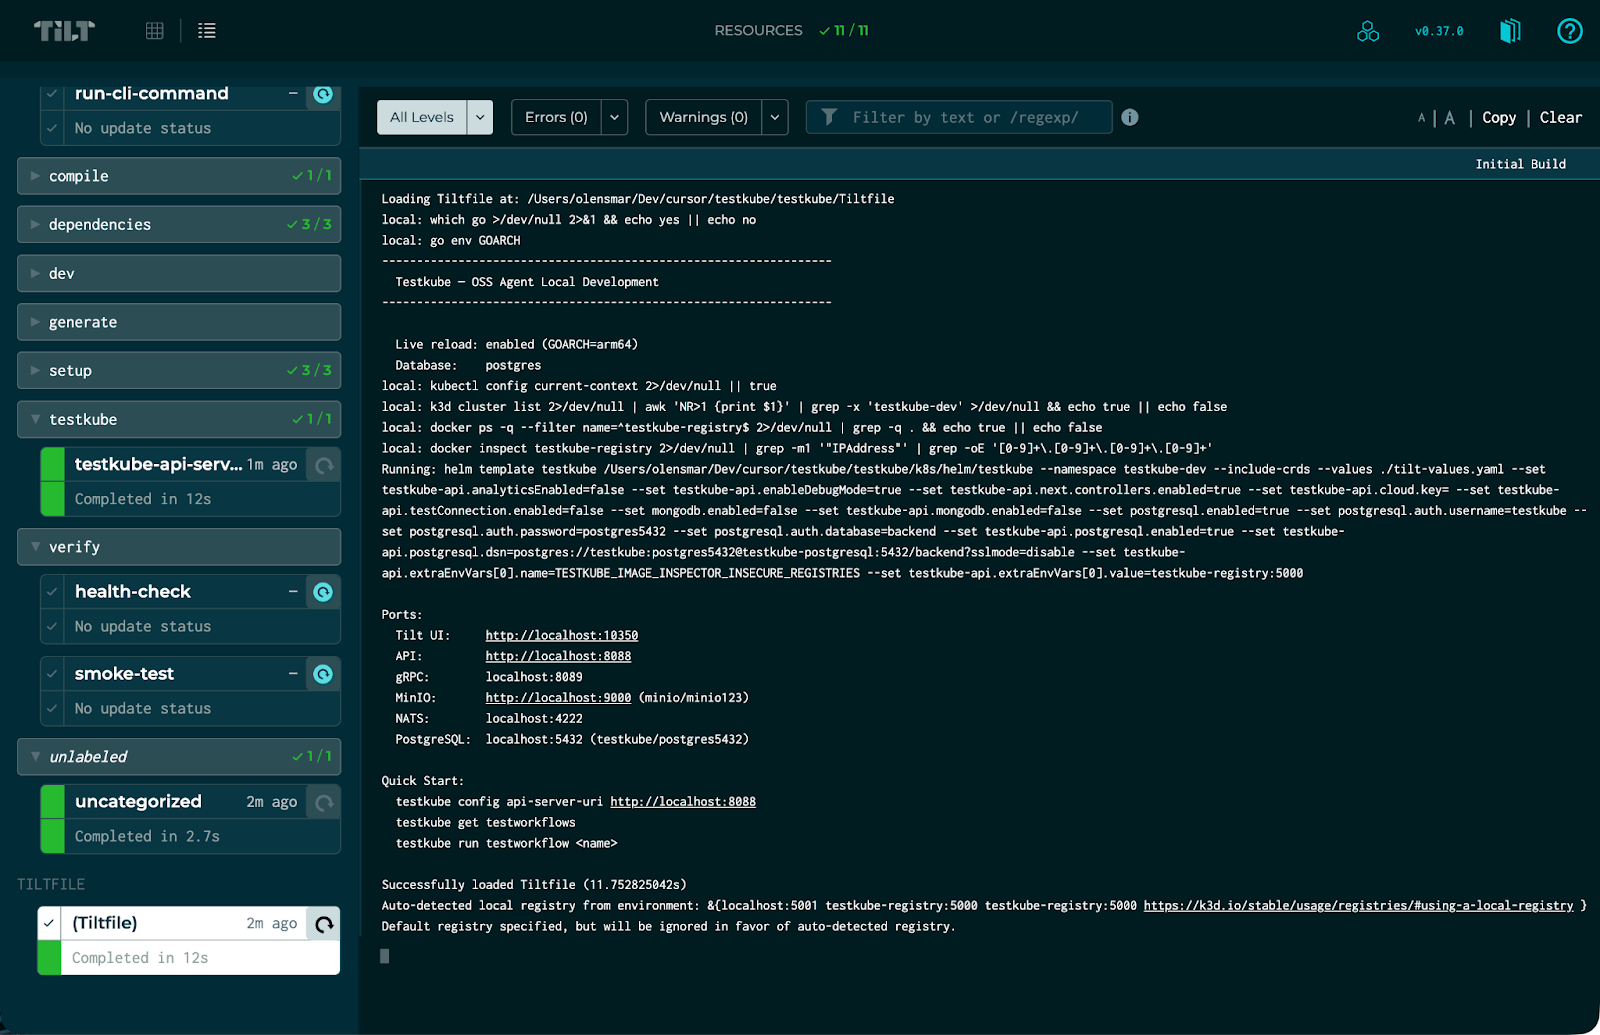1600x1035 pixels.
Task: Open MinIO link localhost:9000
Action: (558, 698)
